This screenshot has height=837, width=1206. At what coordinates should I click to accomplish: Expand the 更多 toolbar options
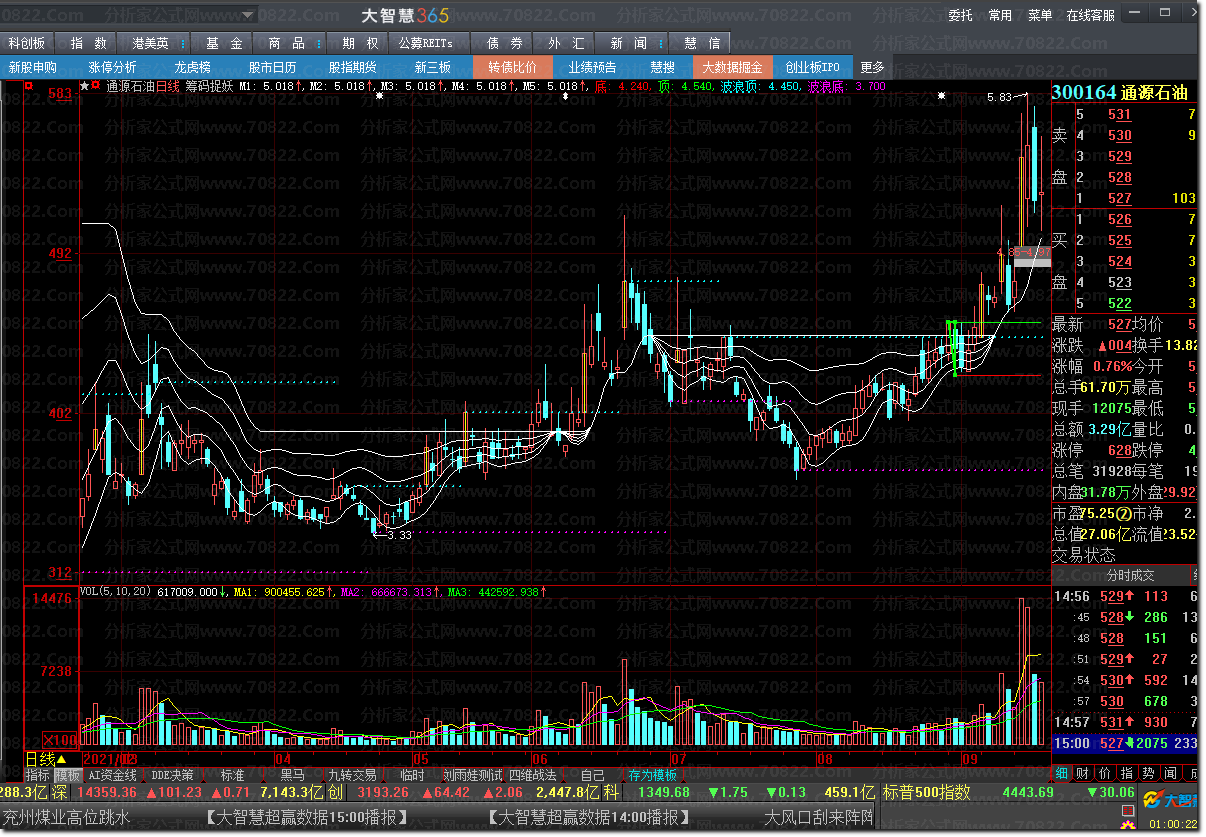(872, 67)
